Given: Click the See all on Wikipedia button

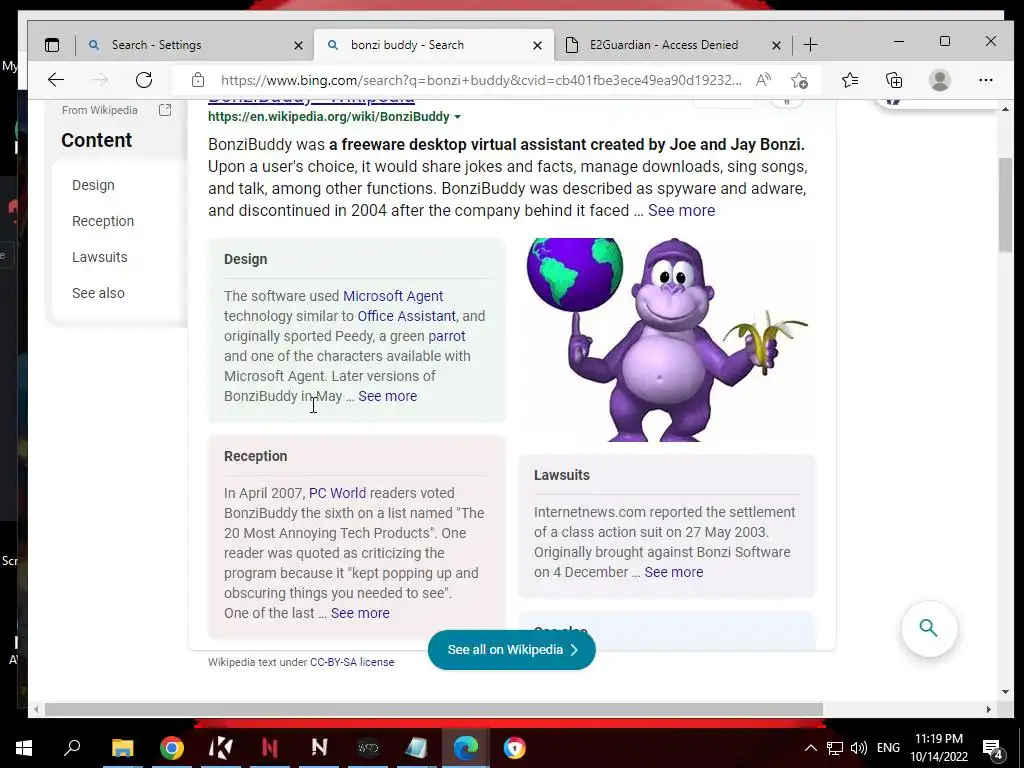Looking at the screenshot, I should pyautogui.click(x=511, y=650).
